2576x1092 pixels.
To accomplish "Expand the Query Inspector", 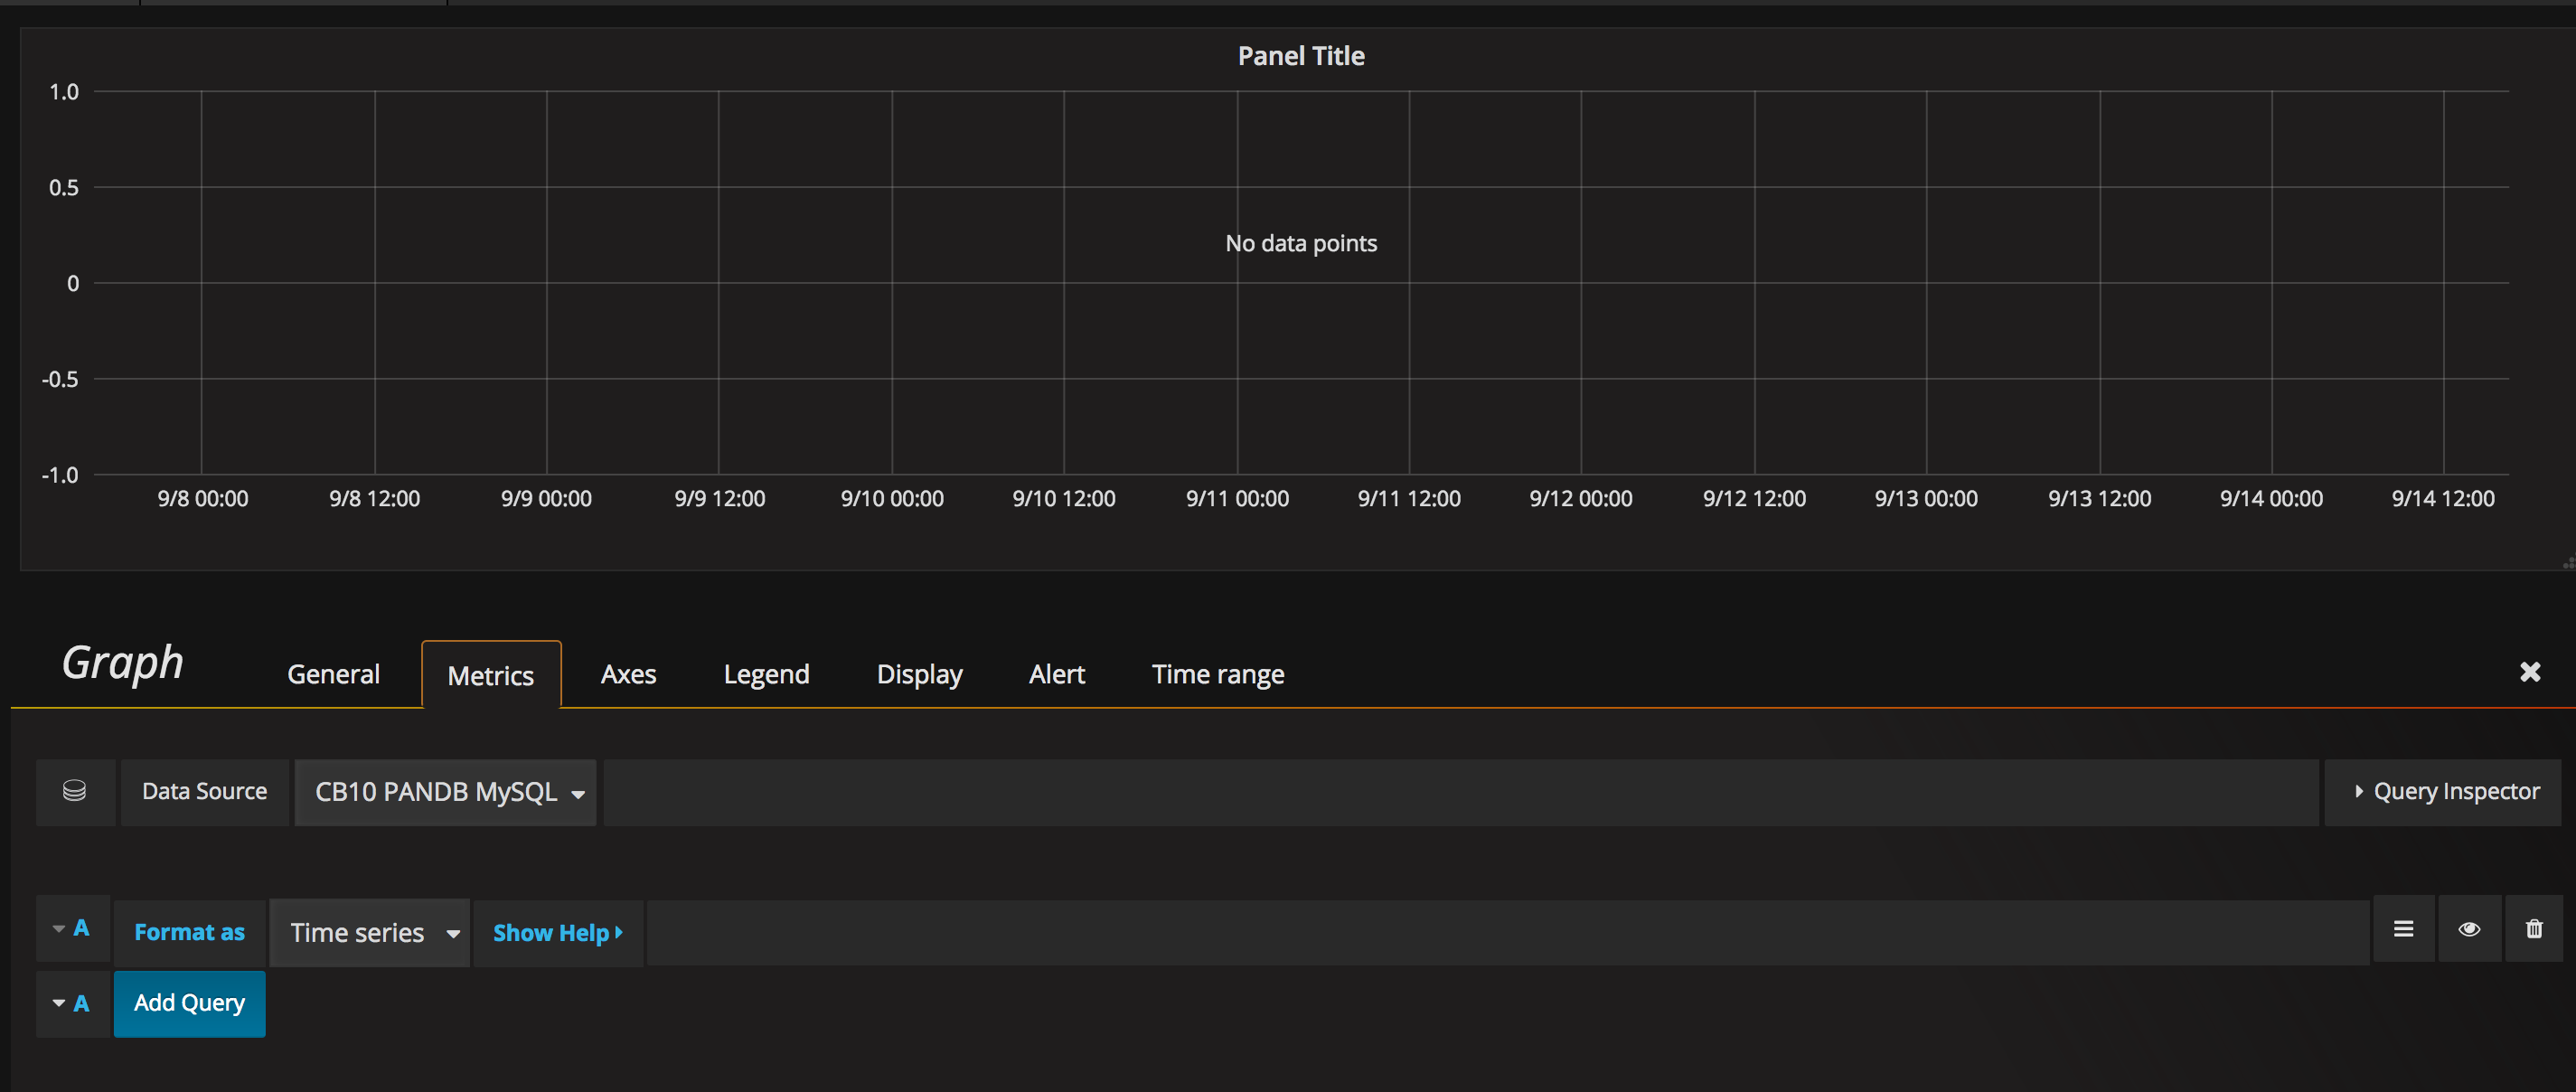I will (x=2443, y=792).
